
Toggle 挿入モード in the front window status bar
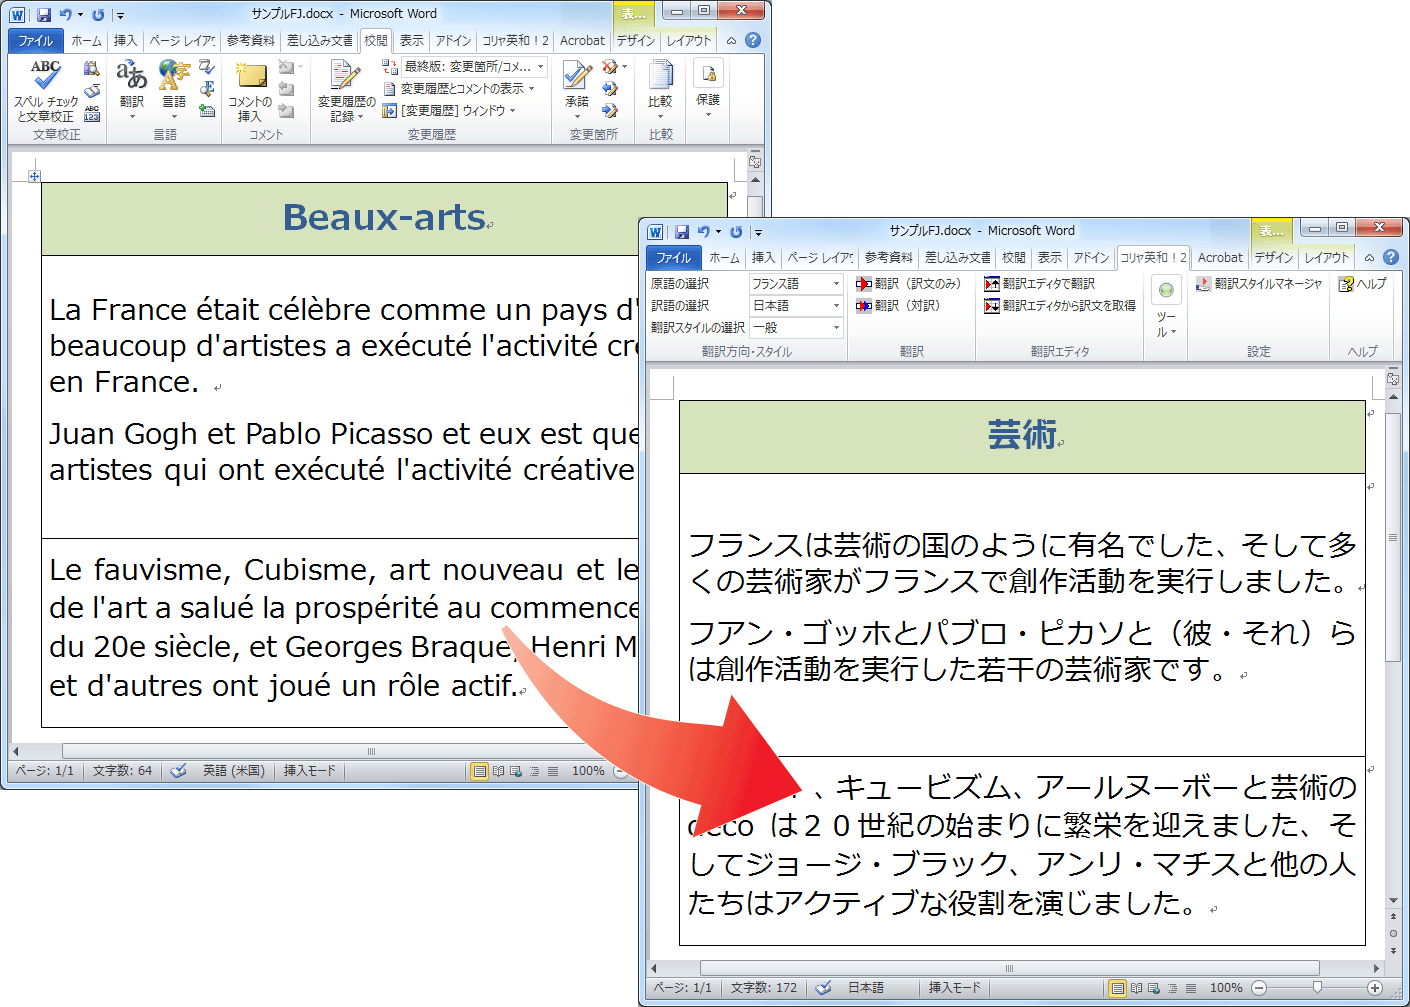(x=954, y=988)
